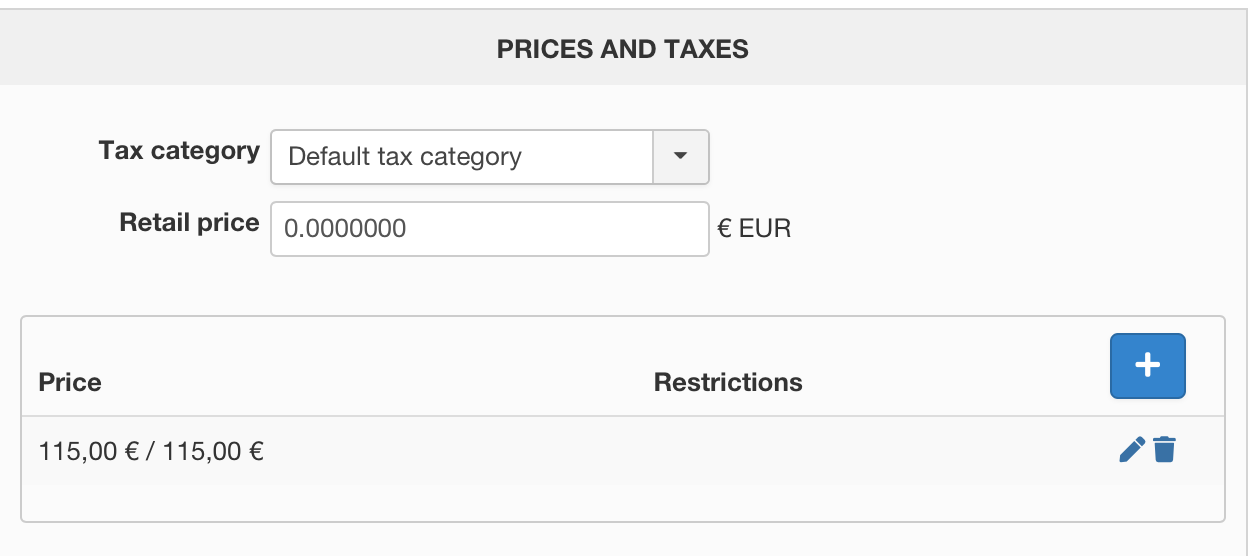Click the trash can icon

pyautogui.click(x=1165, y=450)
